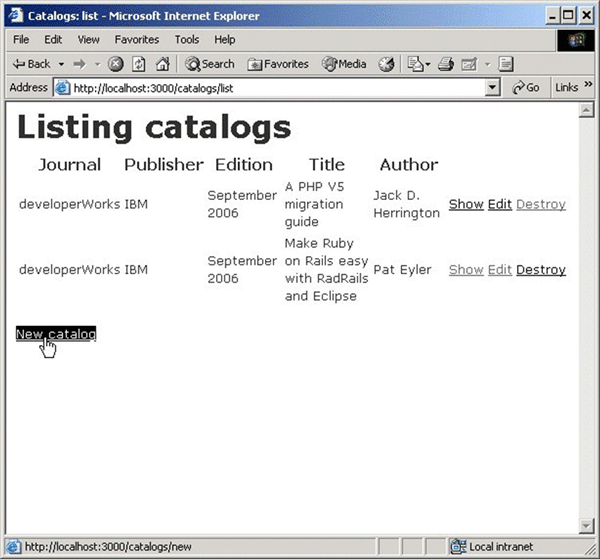This screenshot has width=600, height=559.
Task: Click Show for the Jack D. Herrington entry
Action: pyautogui.click(x=466, y=204)
